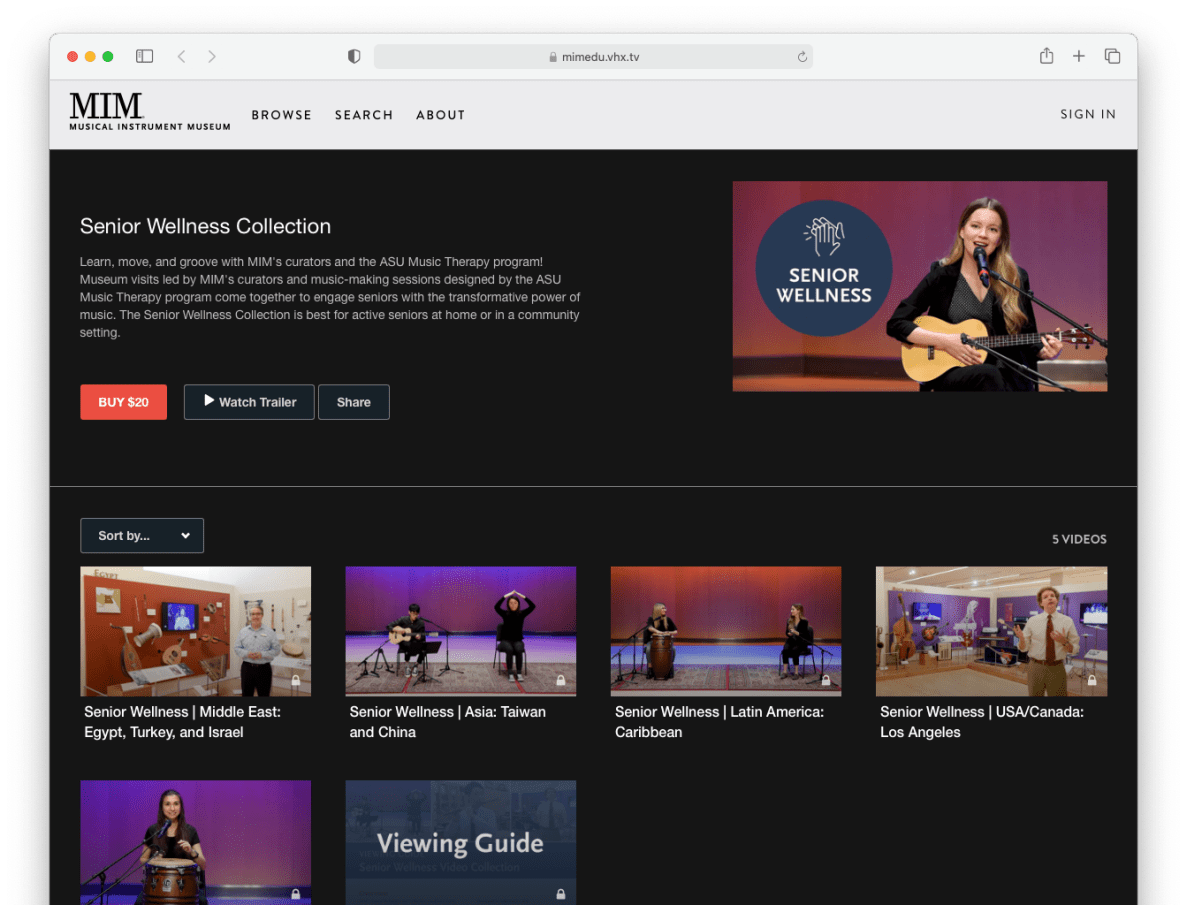Image resolution: width=1187 pixels, height=905 pixels.
Task: Click the lock icon on Caribbean thumbnail
Action: [x=826, y=680]
